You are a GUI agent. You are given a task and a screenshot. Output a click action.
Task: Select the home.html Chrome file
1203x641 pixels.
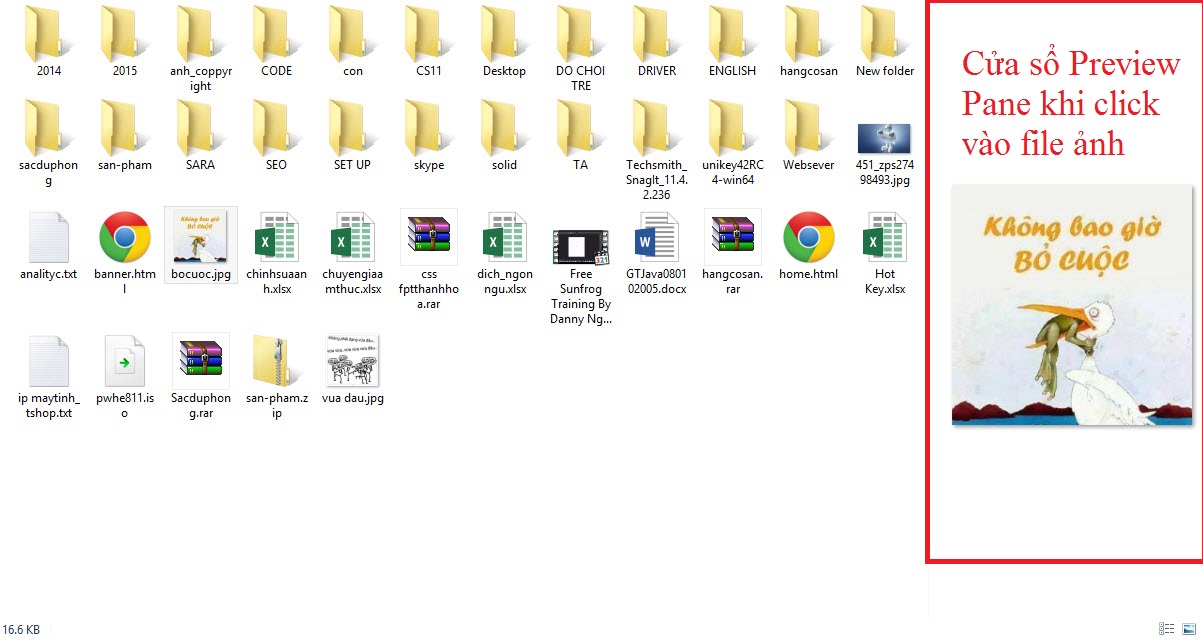(x=808, y=246)
